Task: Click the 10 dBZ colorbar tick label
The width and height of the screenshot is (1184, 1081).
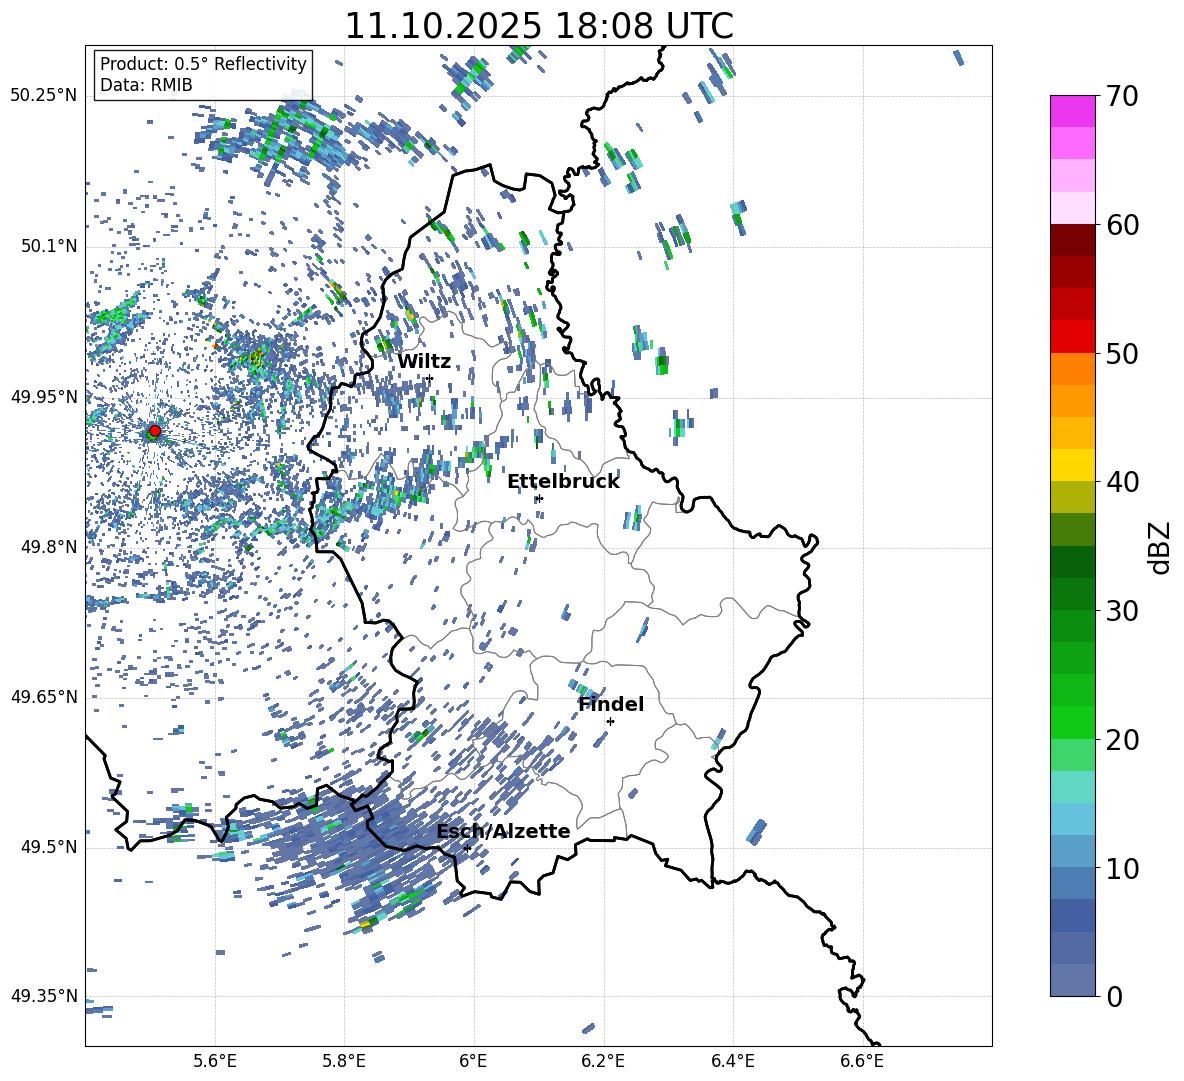Action: pos(1122,868)
